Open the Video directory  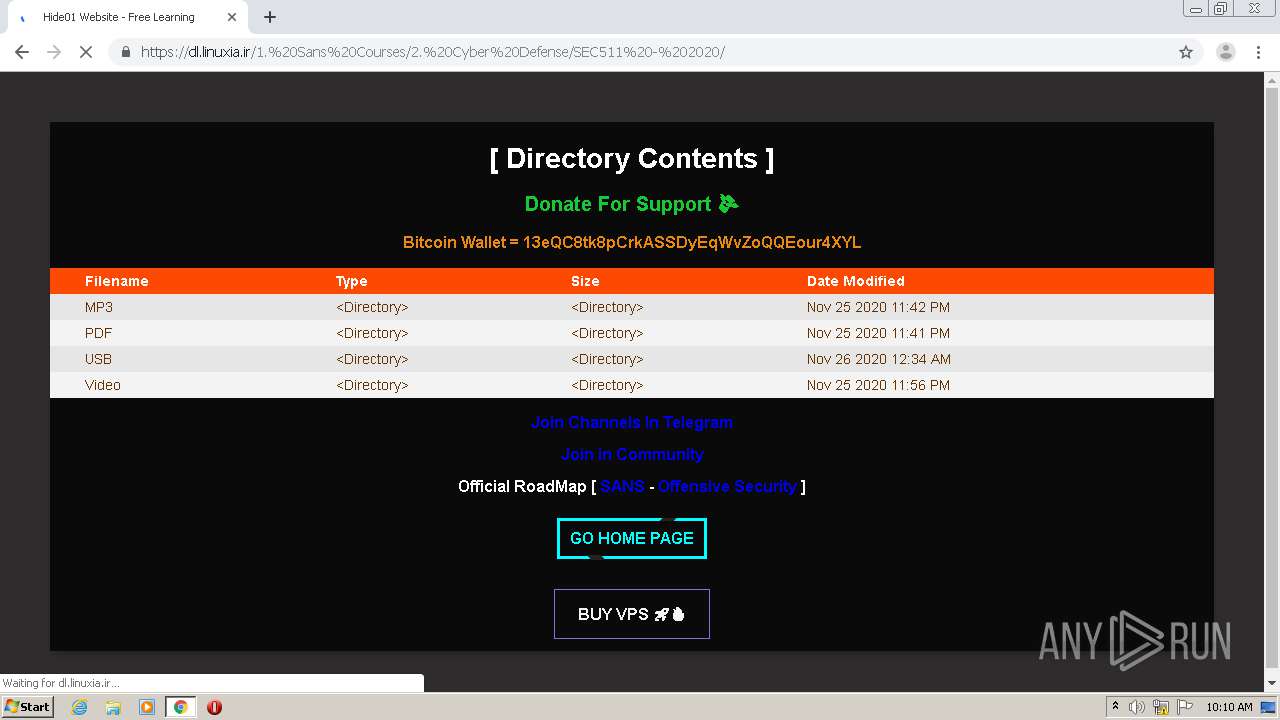click(x=103, y=385)
